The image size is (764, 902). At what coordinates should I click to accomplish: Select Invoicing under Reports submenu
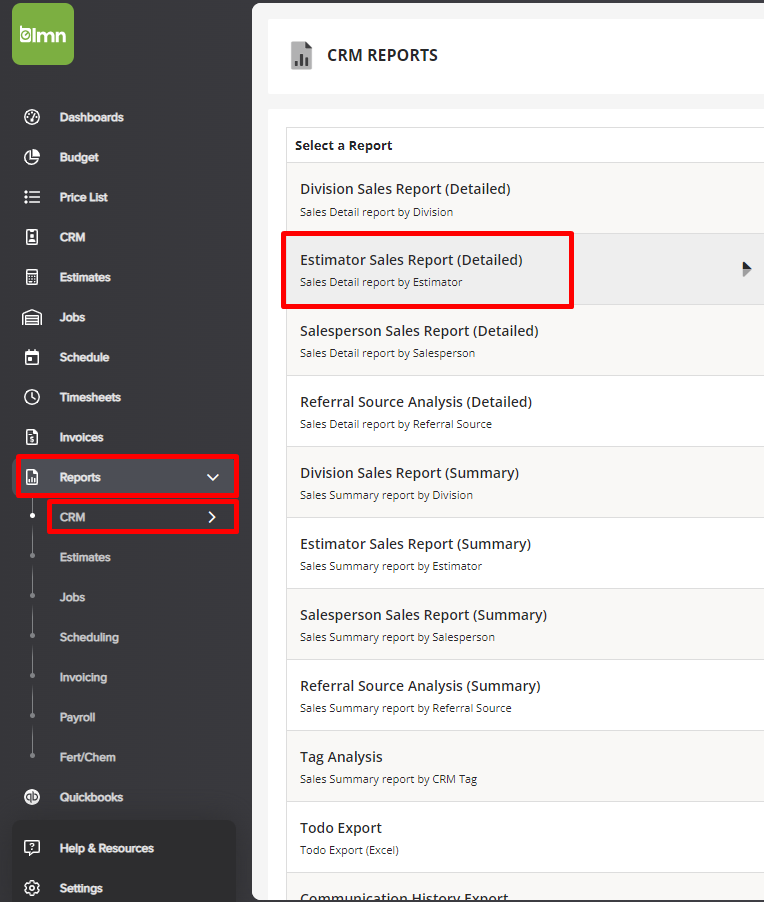[x=83, y=677]
